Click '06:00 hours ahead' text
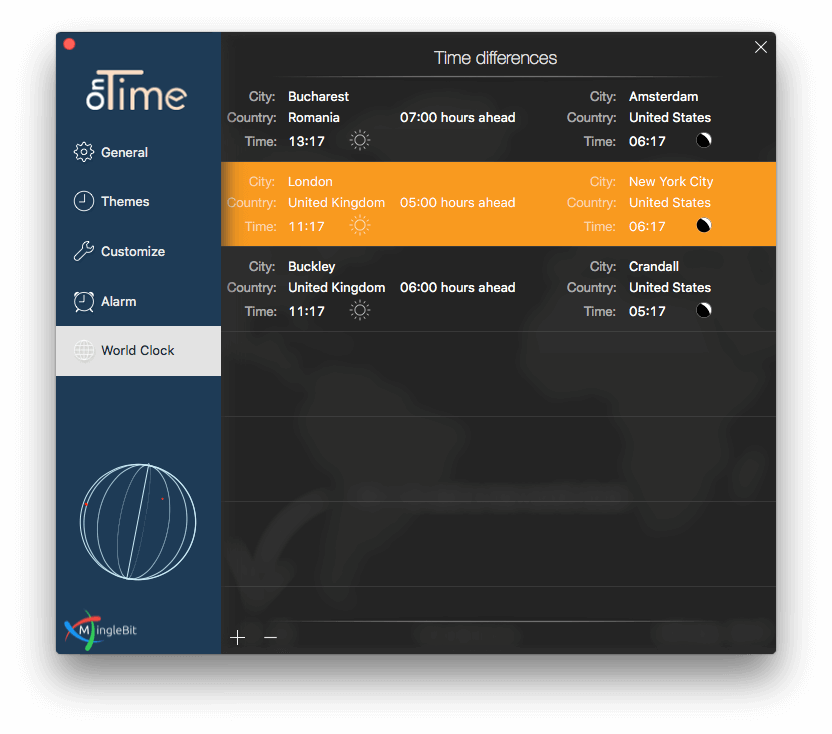832x734 pixels. (457, 288)
